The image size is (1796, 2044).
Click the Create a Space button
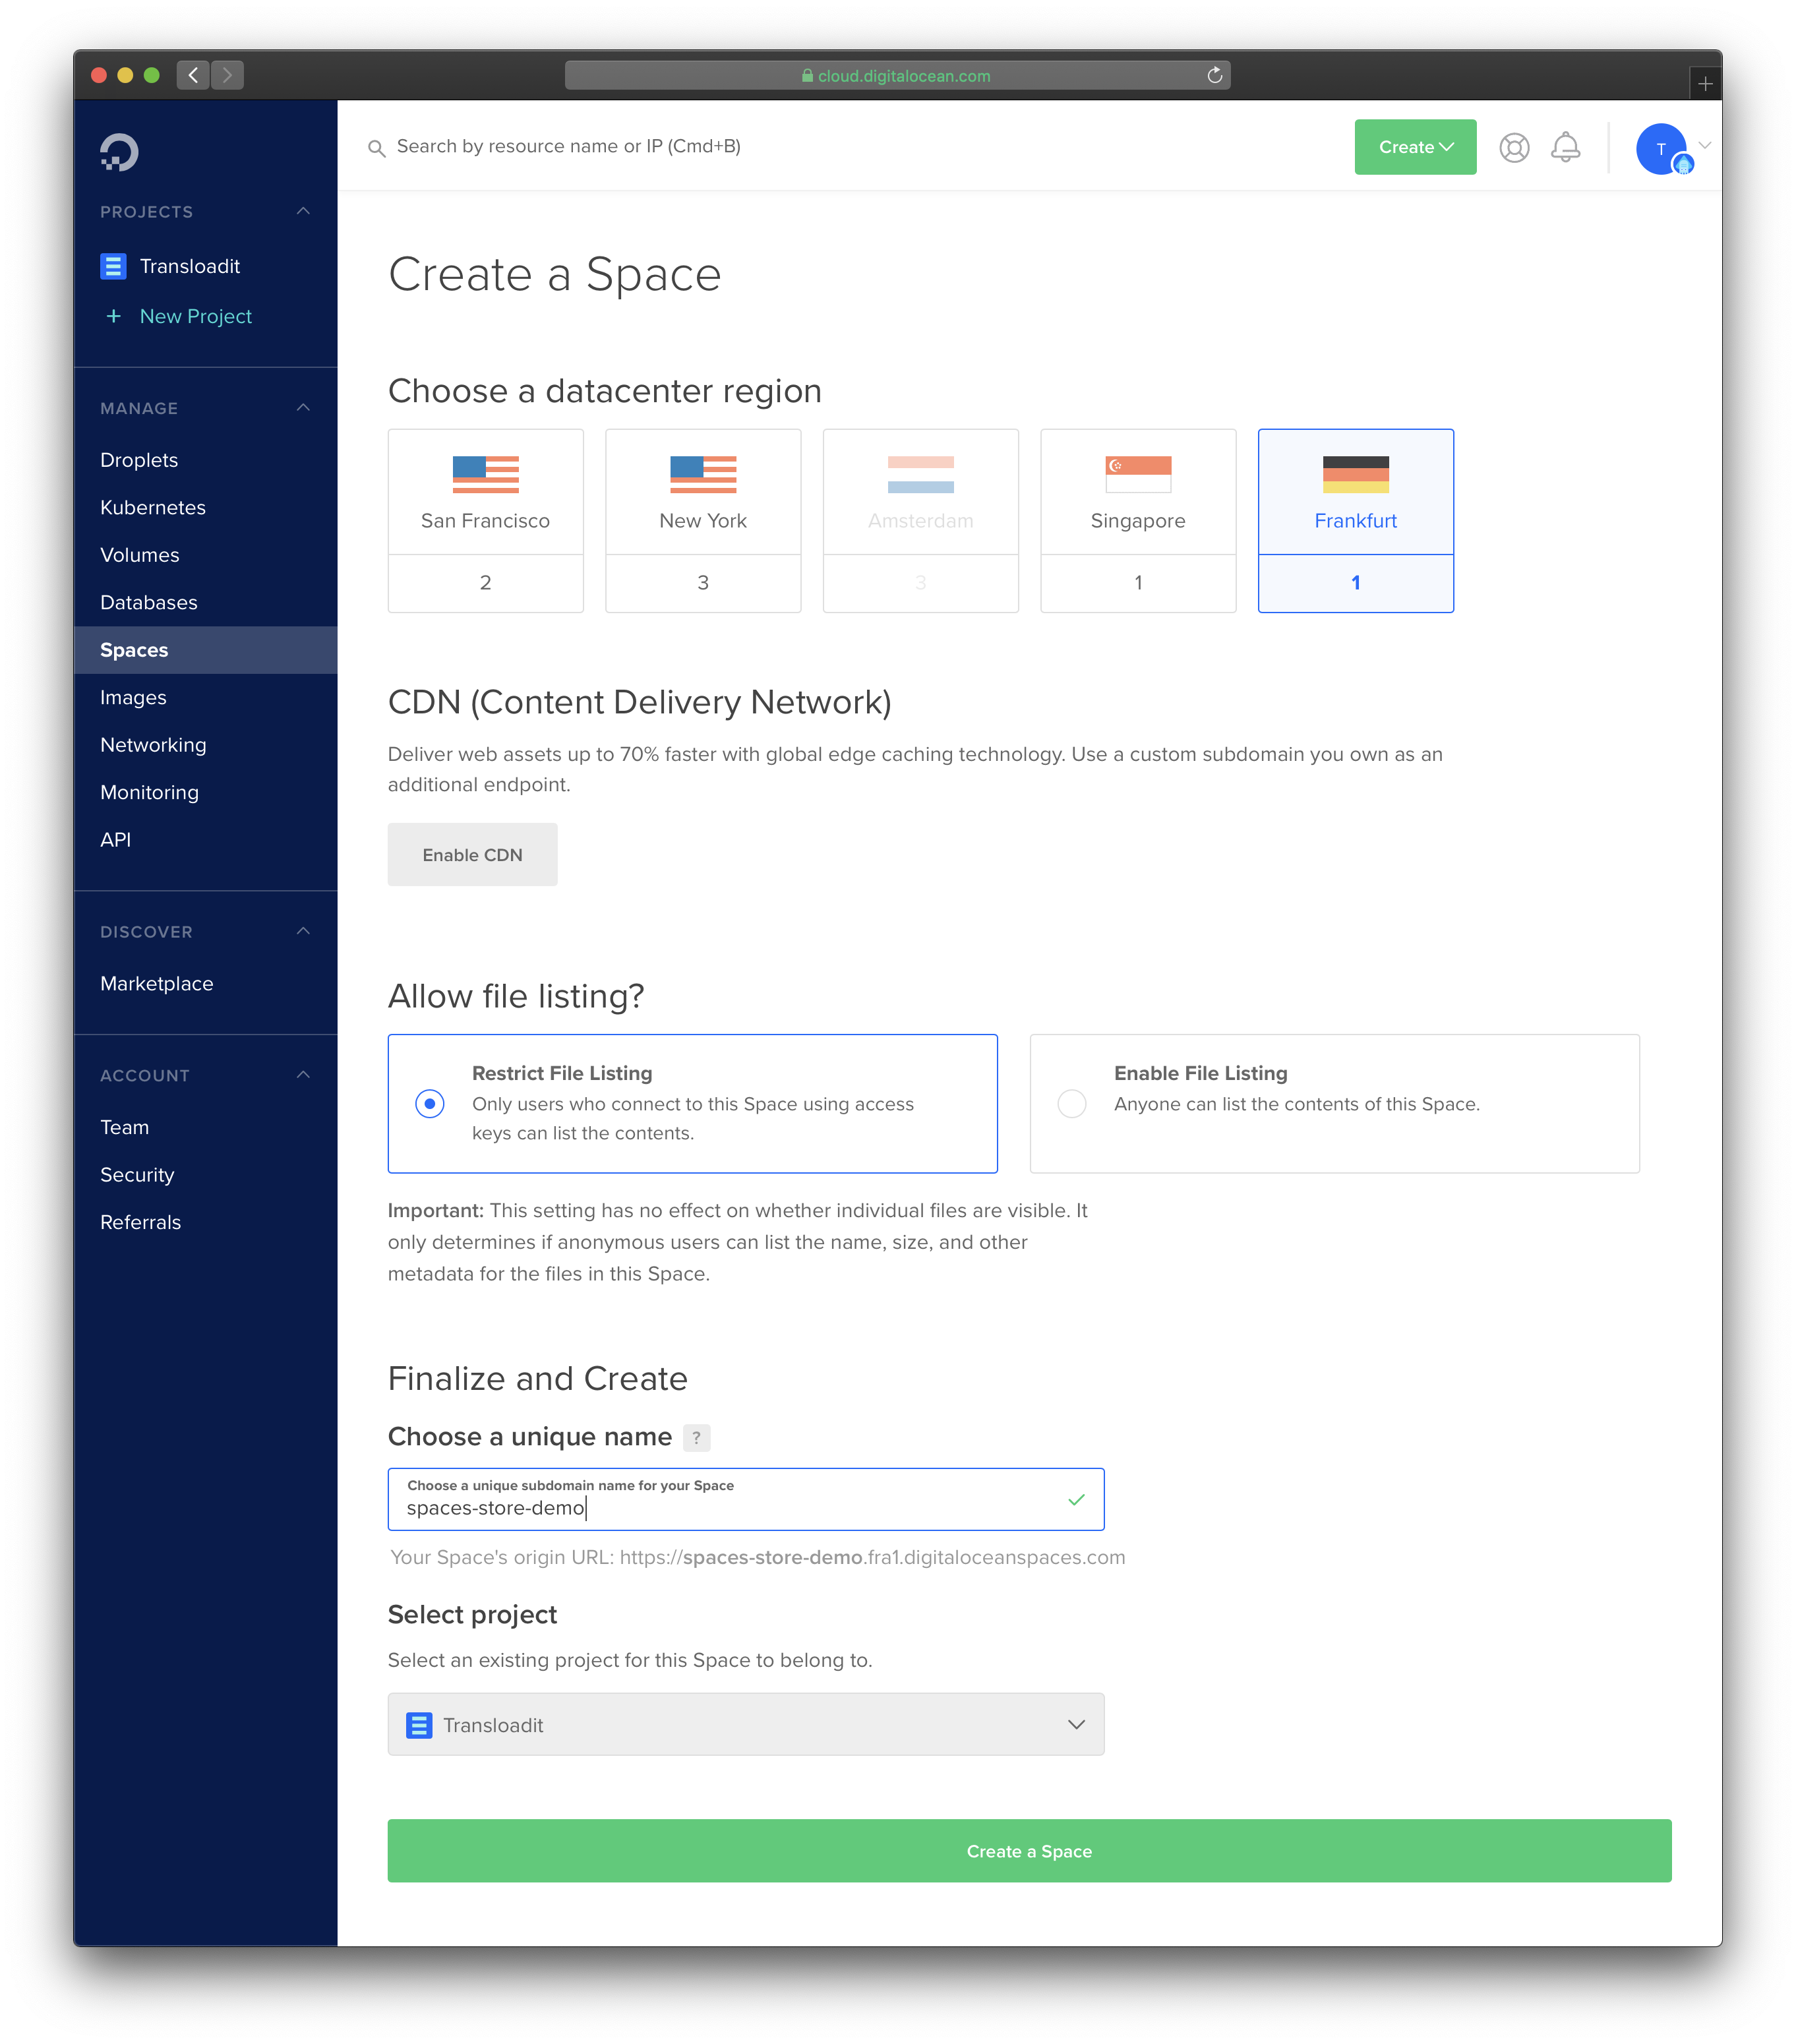click(x=1029, y=1851)
